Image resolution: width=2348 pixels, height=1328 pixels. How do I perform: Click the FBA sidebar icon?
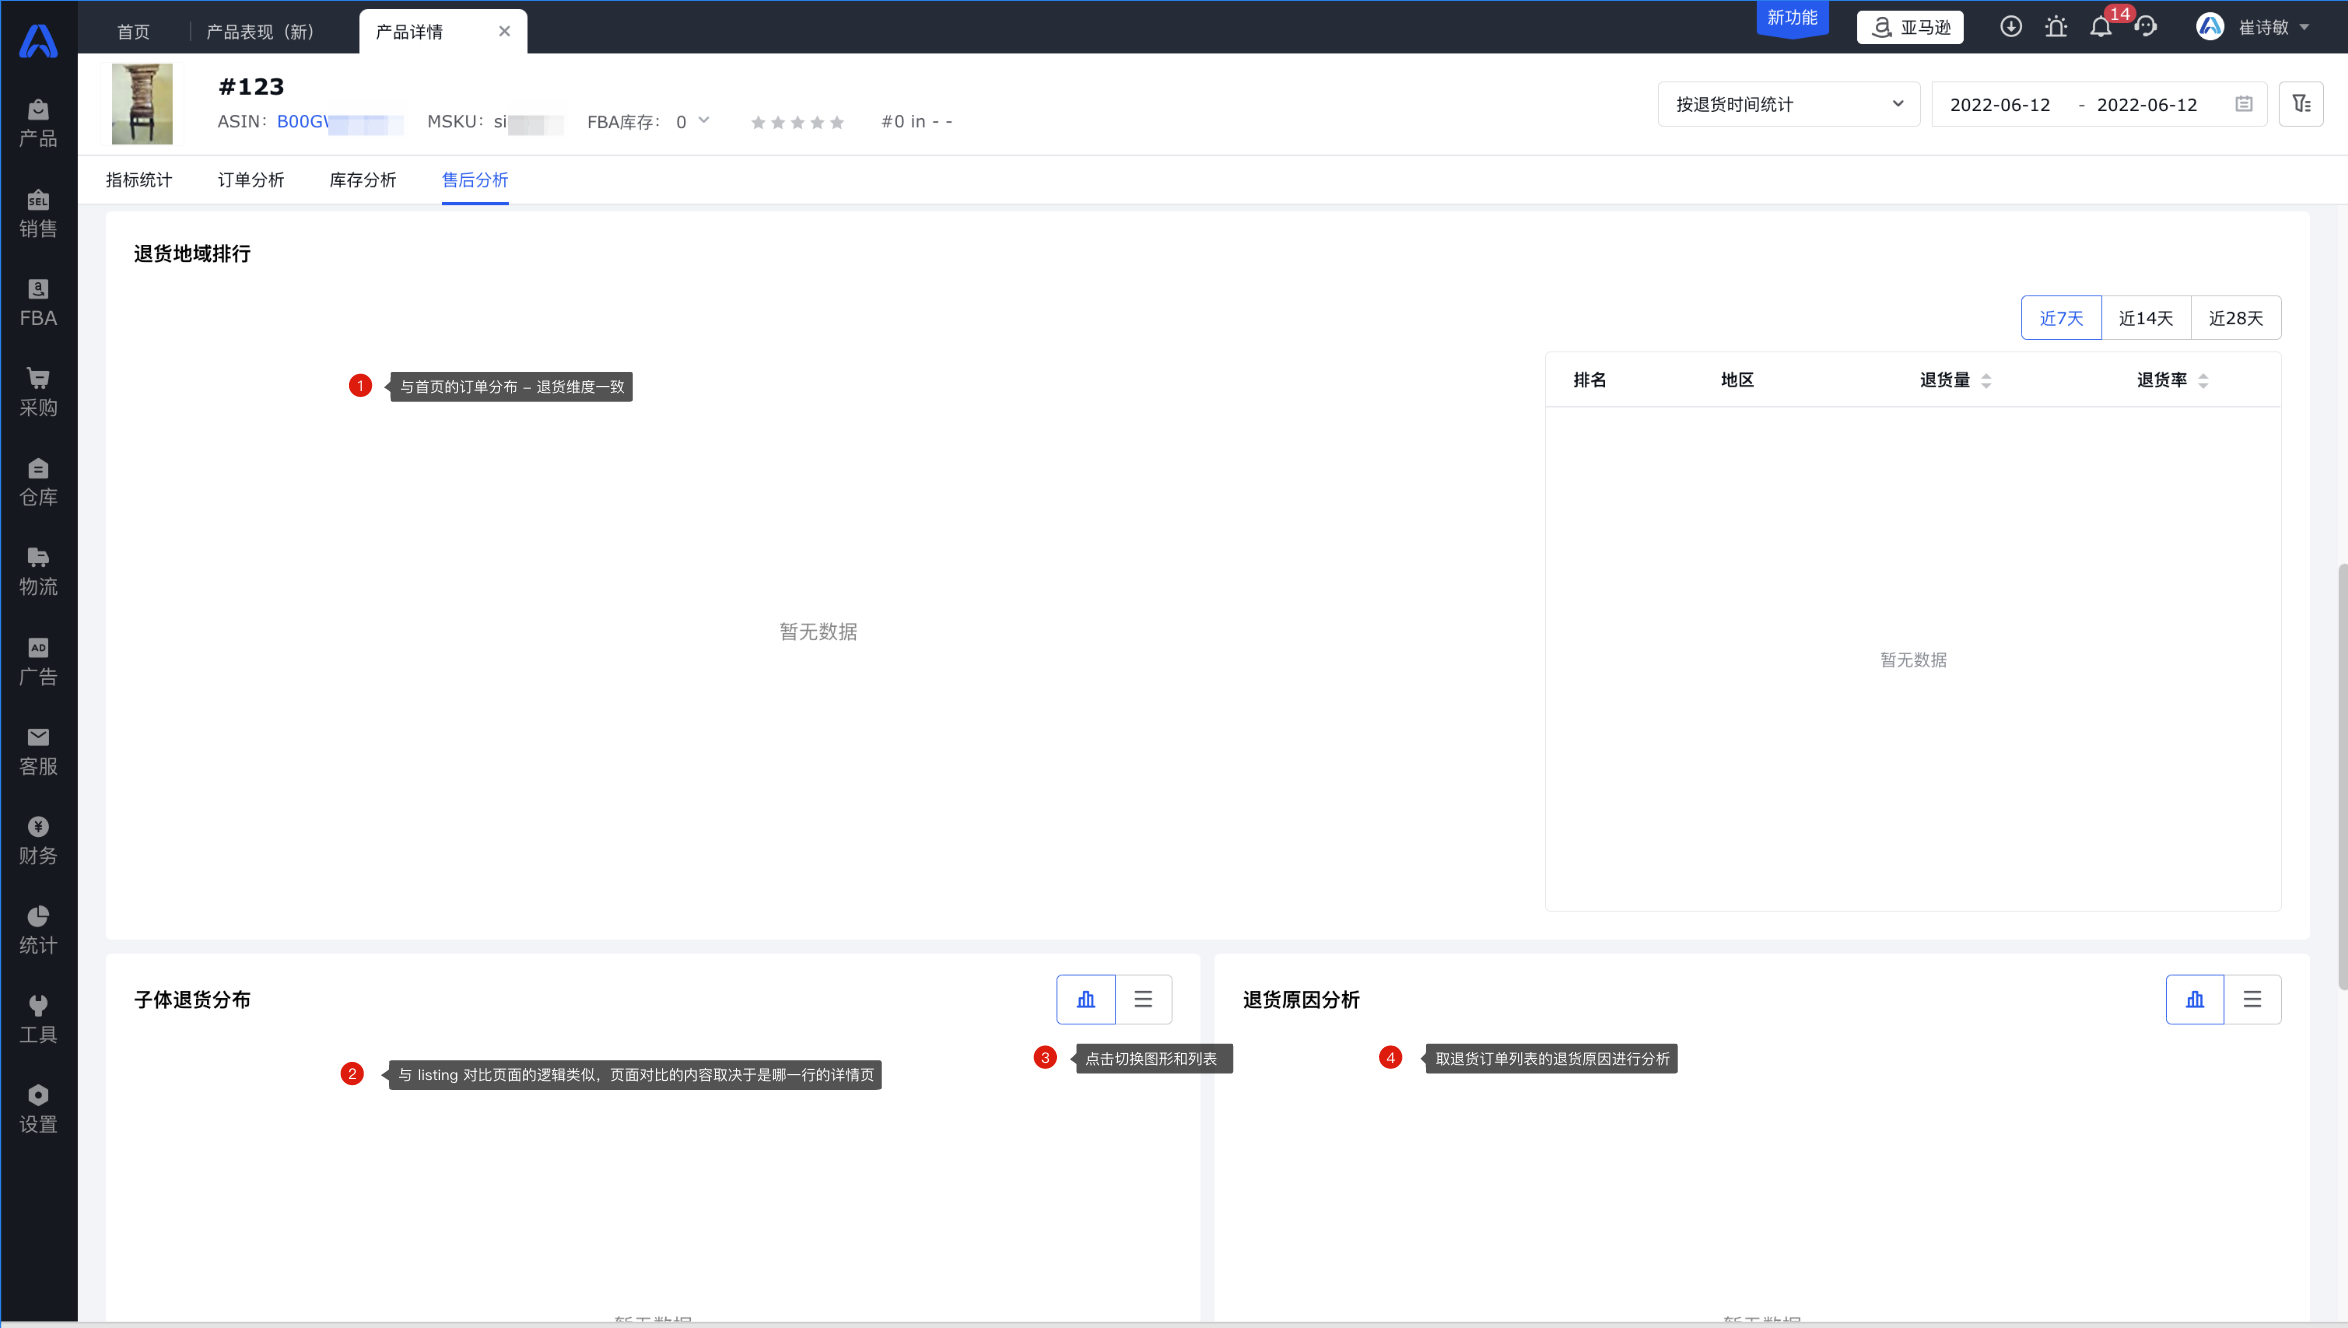38,303
